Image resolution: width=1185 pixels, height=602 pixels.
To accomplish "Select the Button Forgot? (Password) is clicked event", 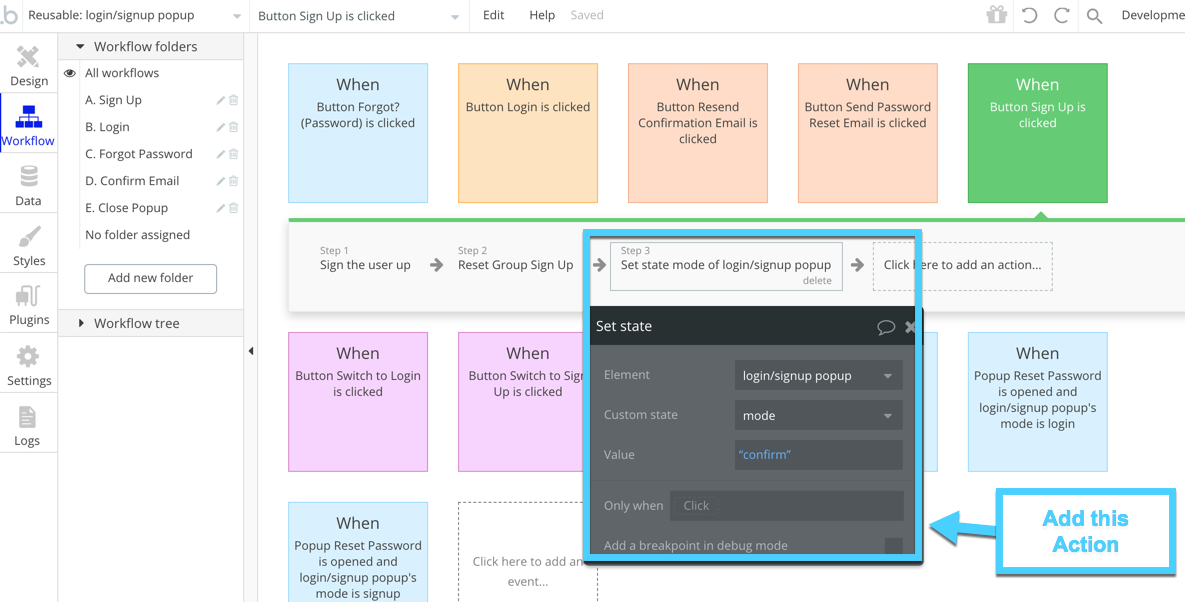I will click(x=358, y=133).
